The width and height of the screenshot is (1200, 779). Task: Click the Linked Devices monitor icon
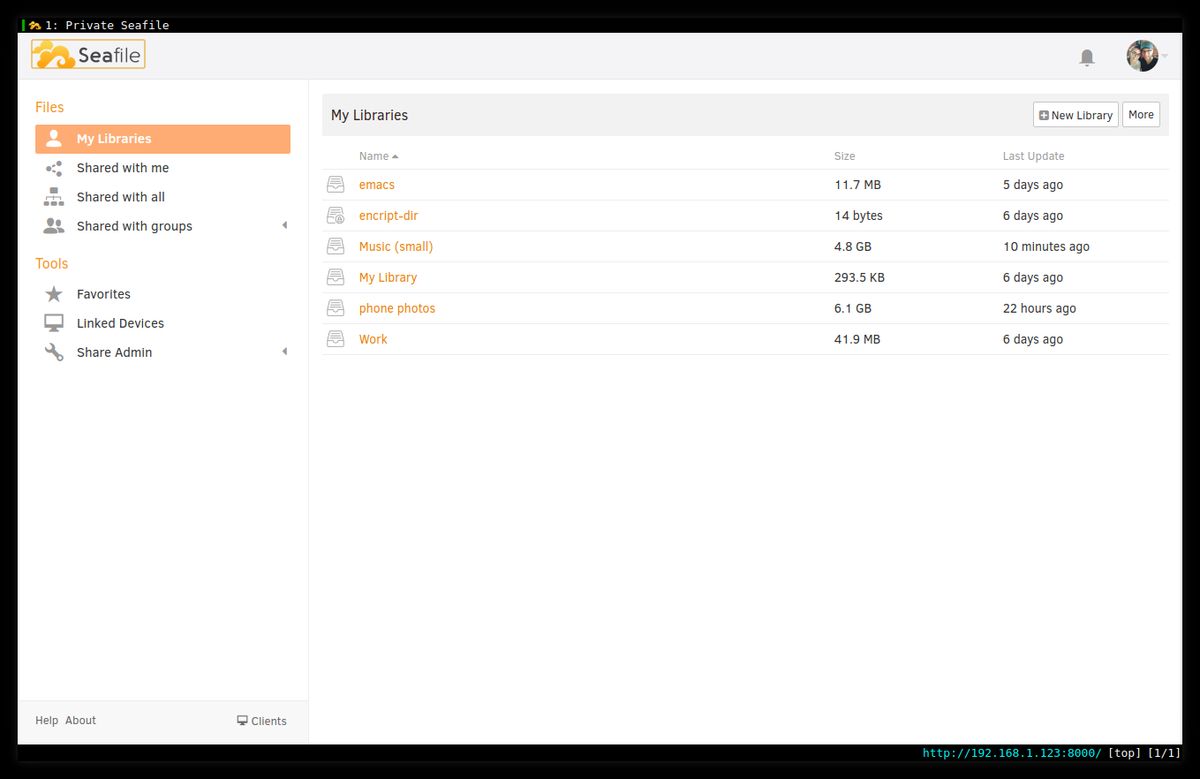(54, 323)
